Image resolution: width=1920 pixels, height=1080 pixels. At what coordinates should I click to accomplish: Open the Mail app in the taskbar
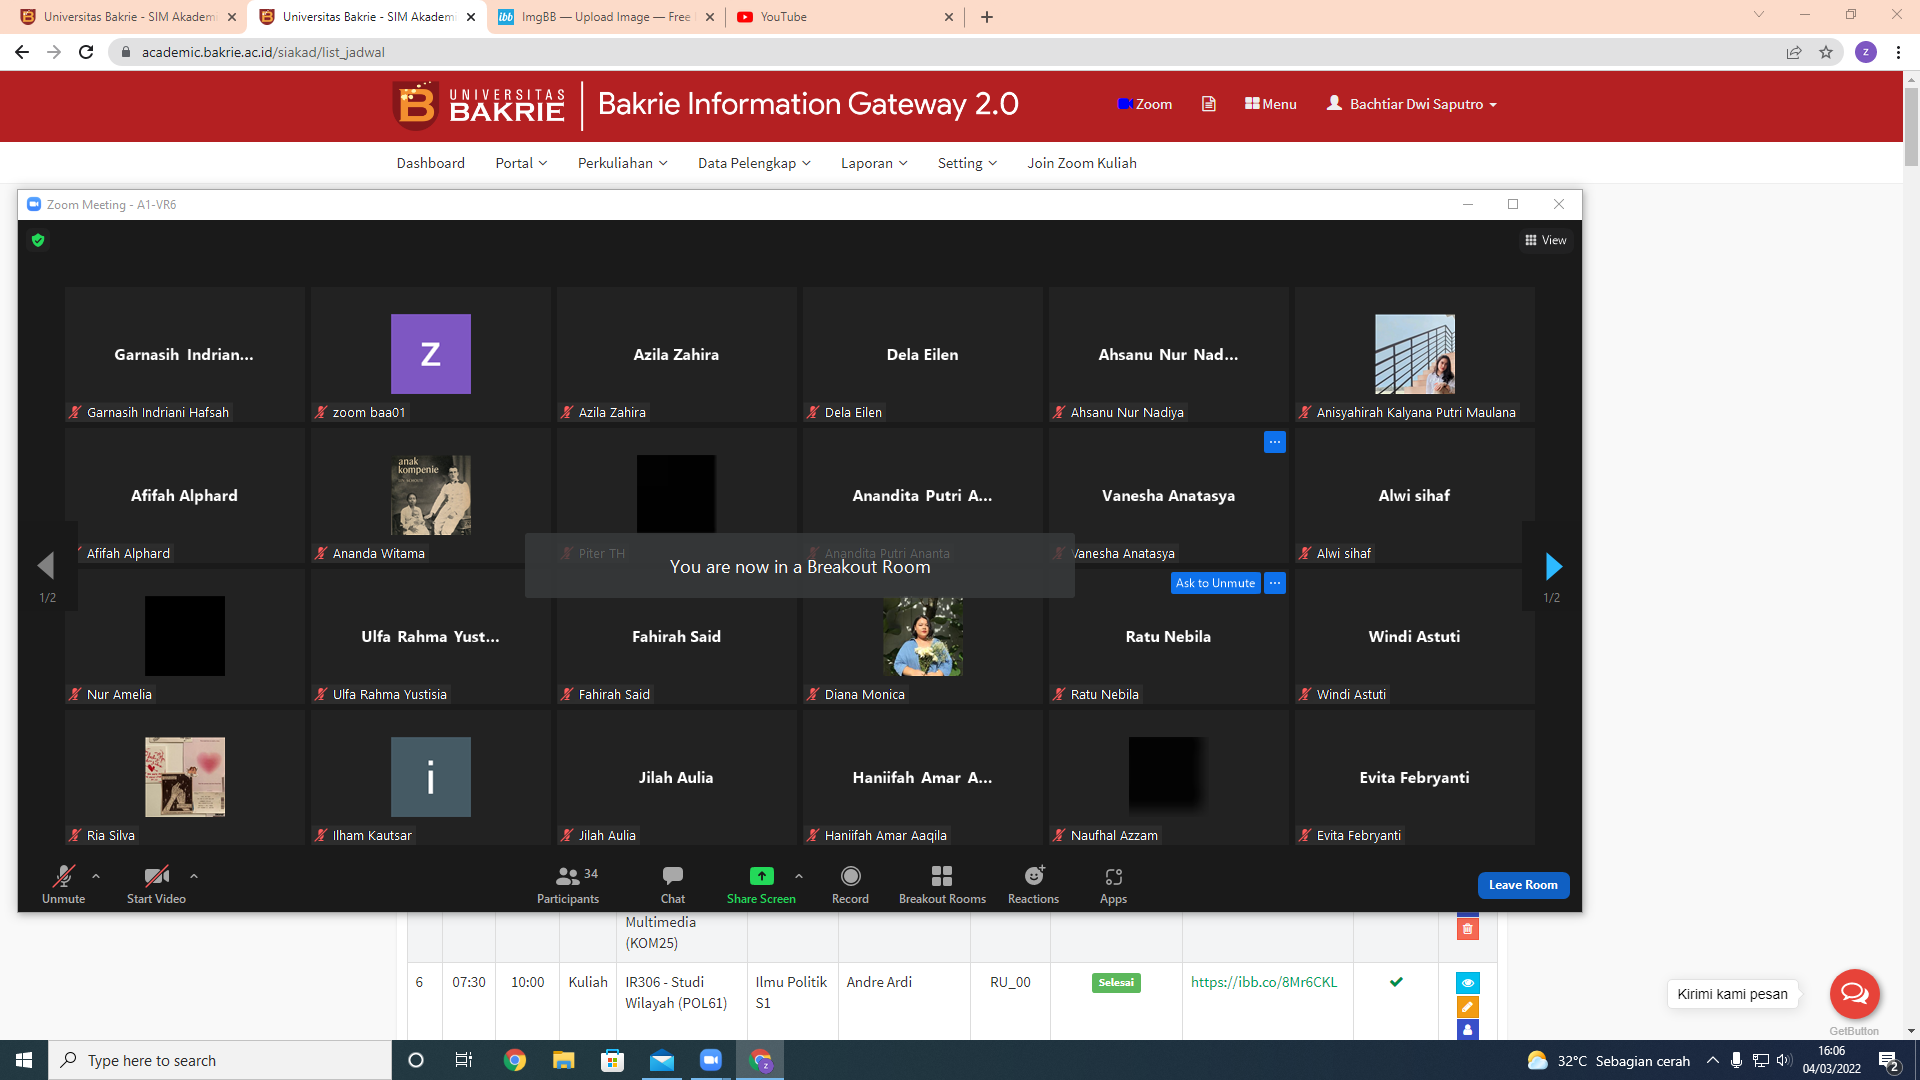662,1060
